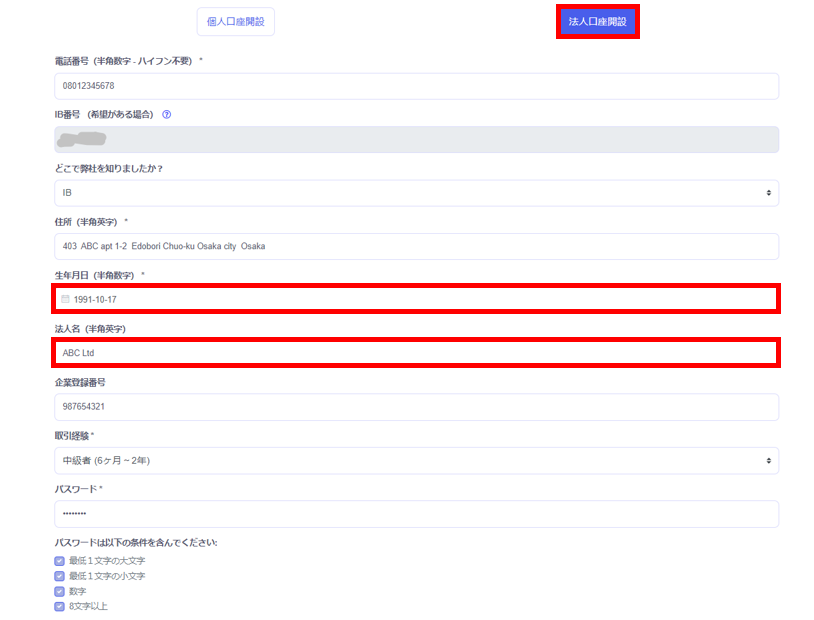
Task: Toggle the 数字 requirement checkbox
Action: pos(60,591)
